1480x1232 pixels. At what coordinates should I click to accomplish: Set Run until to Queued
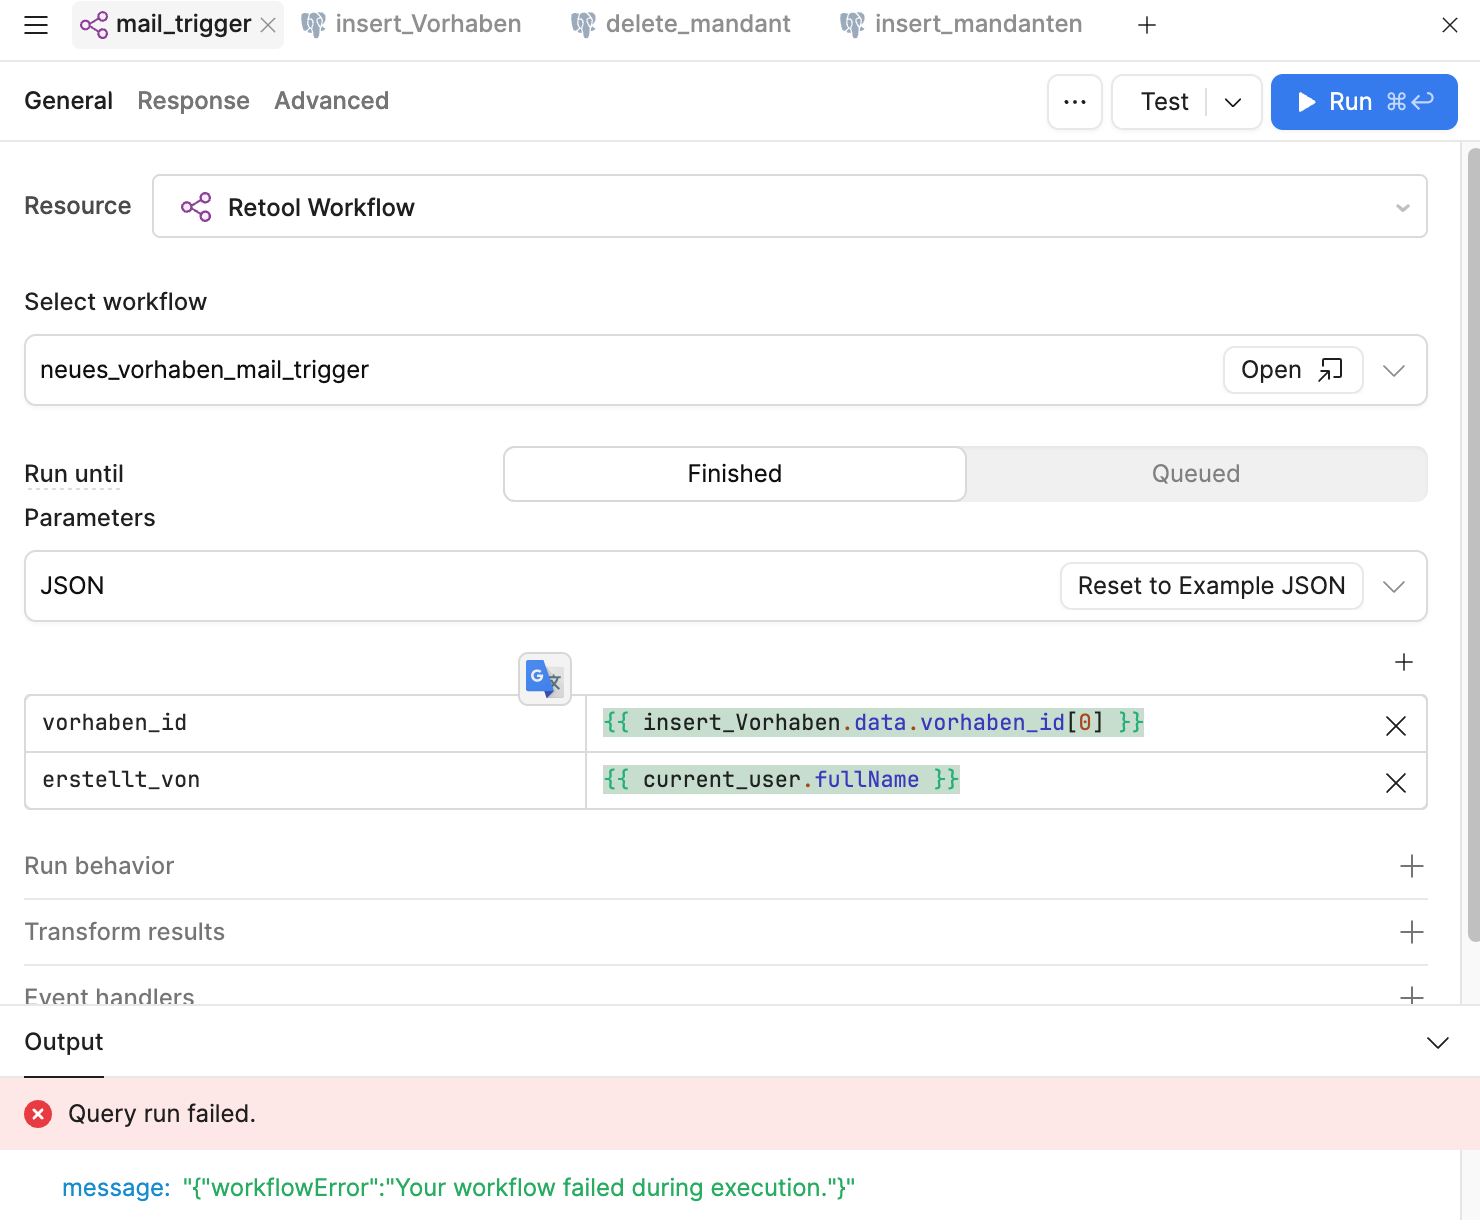[x=1195, y=474]
